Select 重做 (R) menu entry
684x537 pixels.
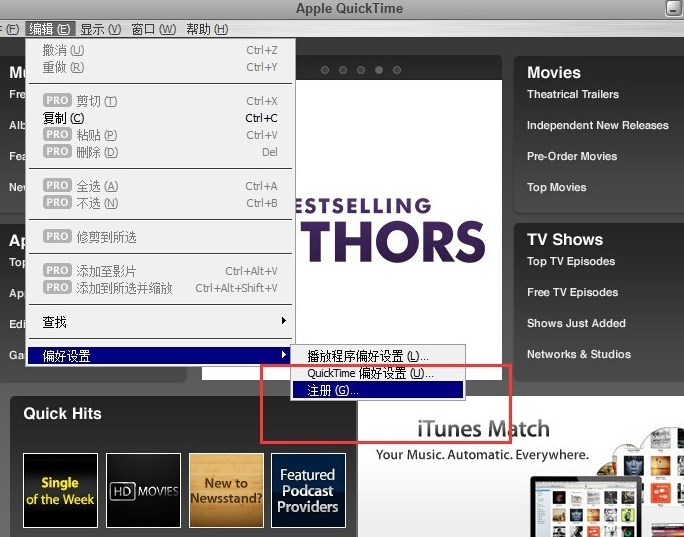[x=161, y=67]
